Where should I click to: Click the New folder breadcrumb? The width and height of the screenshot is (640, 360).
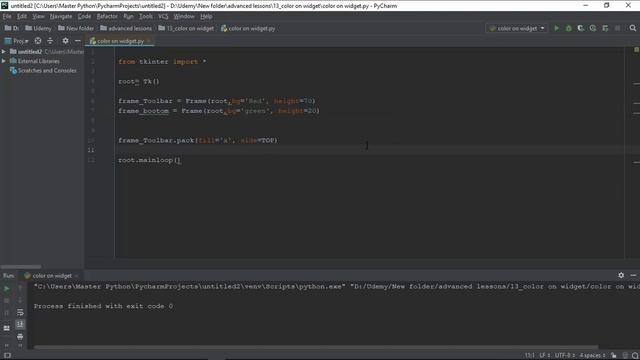tap(76, 28)
